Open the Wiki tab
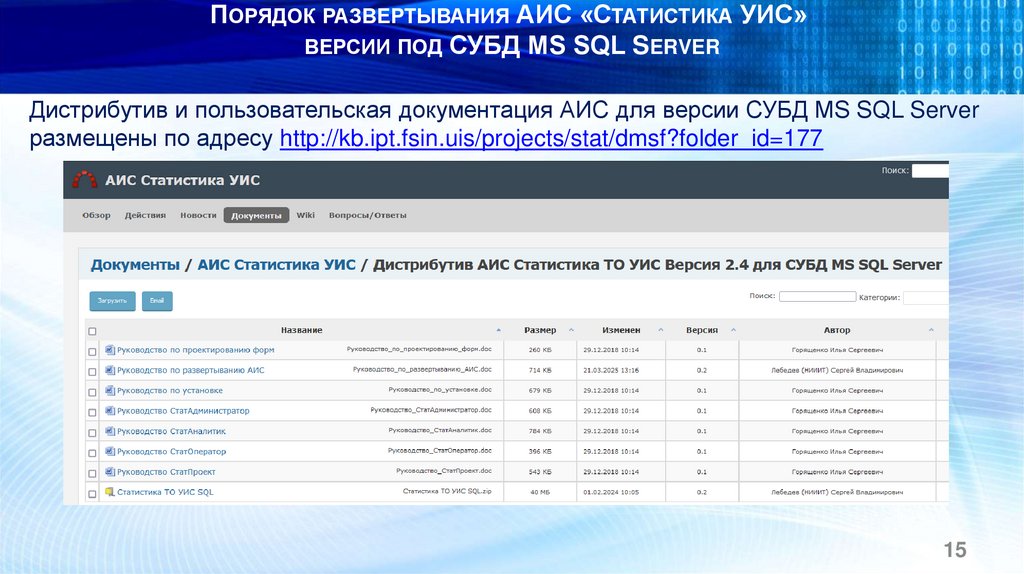Viewport: 1024px width, 574px height. [305, 215]
